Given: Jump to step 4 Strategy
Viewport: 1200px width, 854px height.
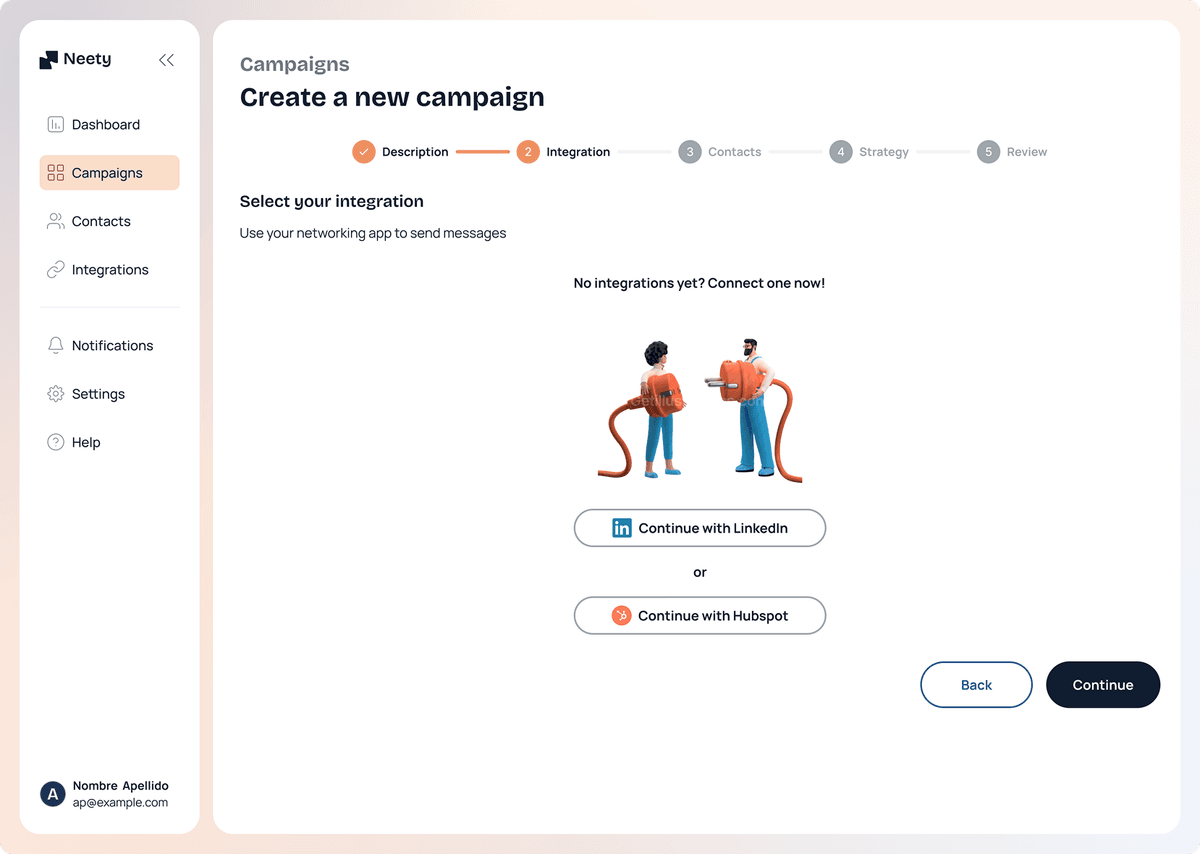Looking at the screenshot, I should [869, 152].
